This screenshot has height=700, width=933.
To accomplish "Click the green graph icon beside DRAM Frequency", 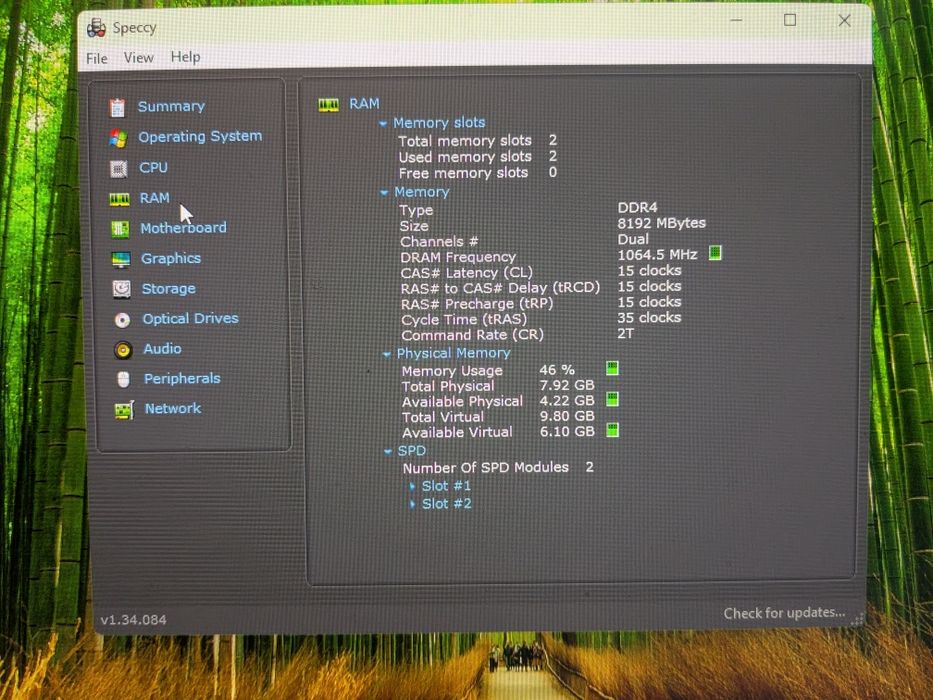I will 715,254.
